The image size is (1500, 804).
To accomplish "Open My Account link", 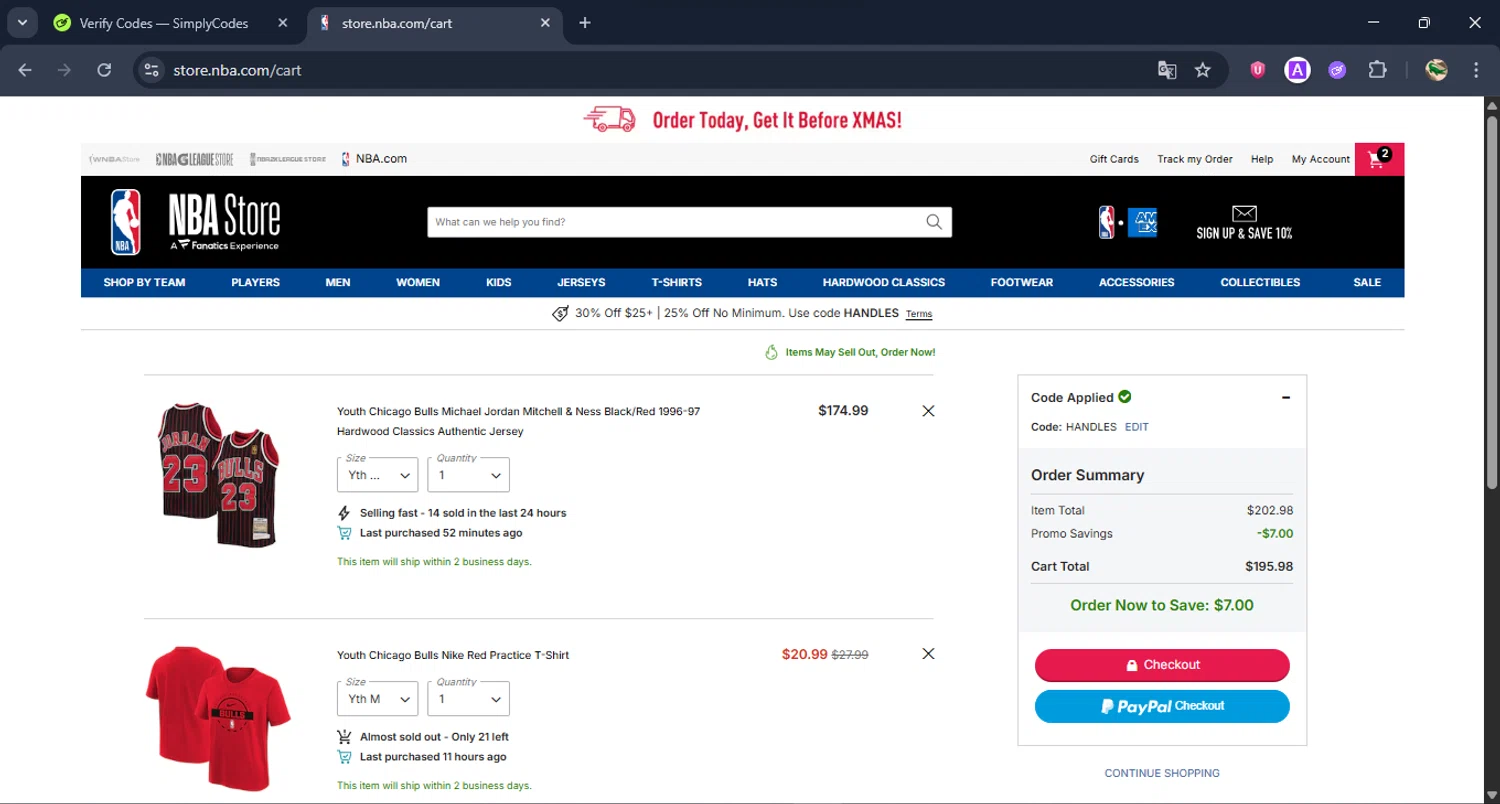I will (x=1321, y=159).
